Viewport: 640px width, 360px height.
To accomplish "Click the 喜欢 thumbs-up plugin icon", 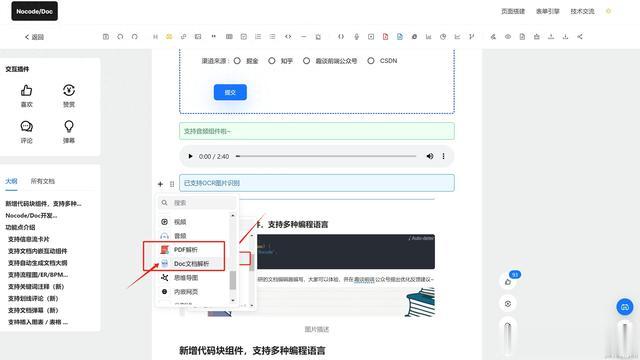I will (x=27, y=91).
